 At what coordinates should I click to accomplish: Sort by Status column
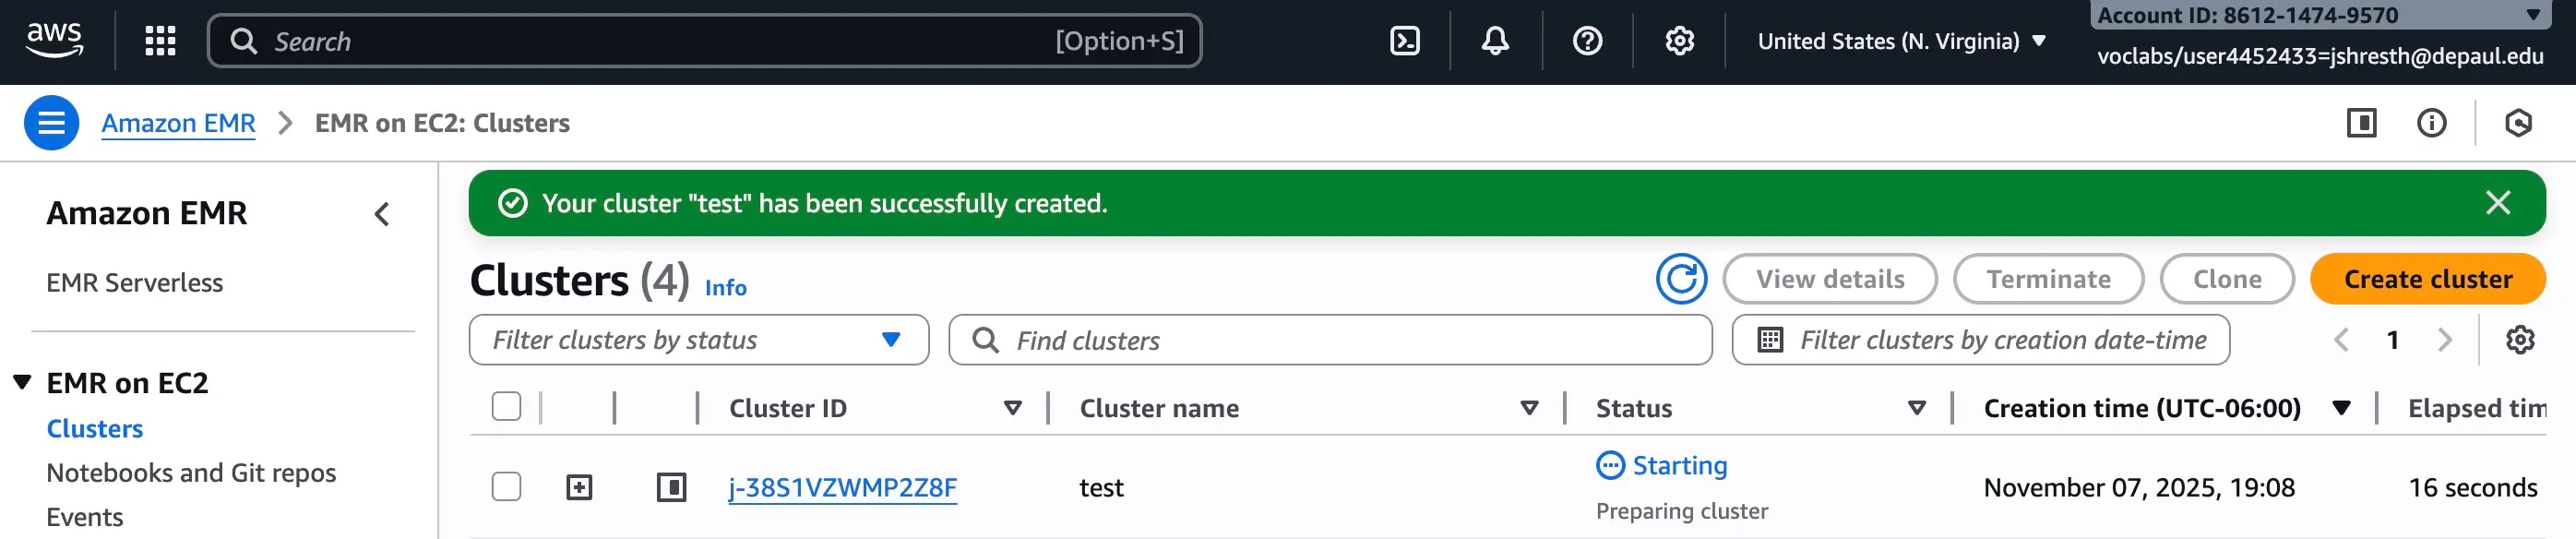click(x=1916, y=408)
